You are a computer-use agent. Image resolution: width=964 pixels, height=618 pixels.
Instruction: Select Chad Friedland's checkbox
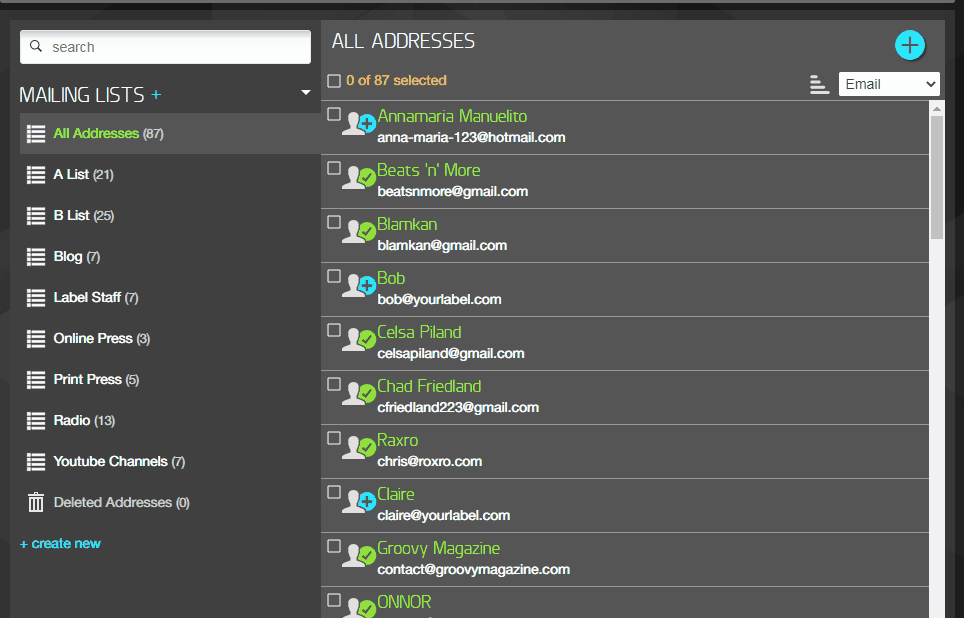(334, 384)
